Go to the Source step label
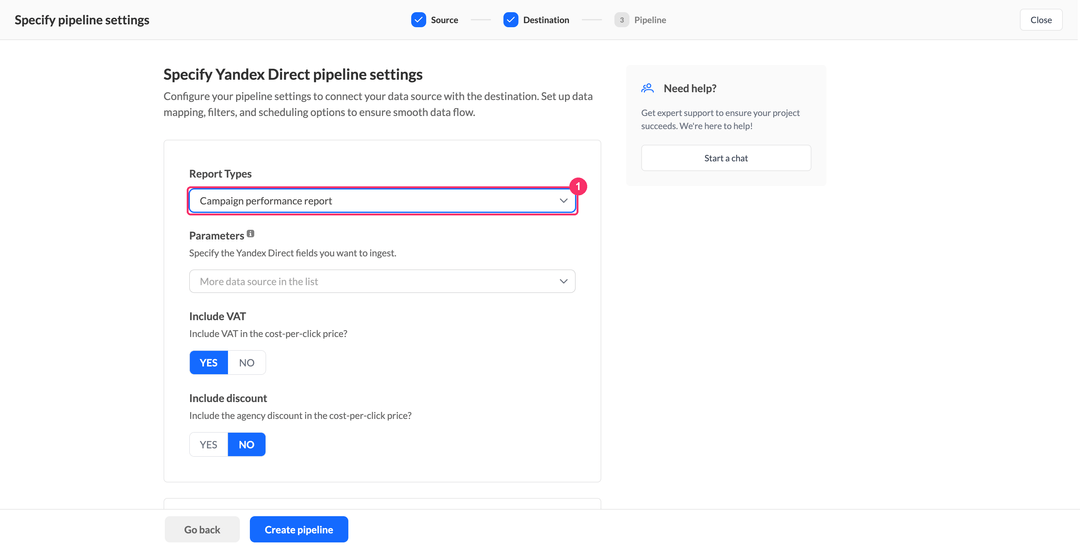Image resolution: width=1080 pixels, height=549 pixels. [444, 20]
